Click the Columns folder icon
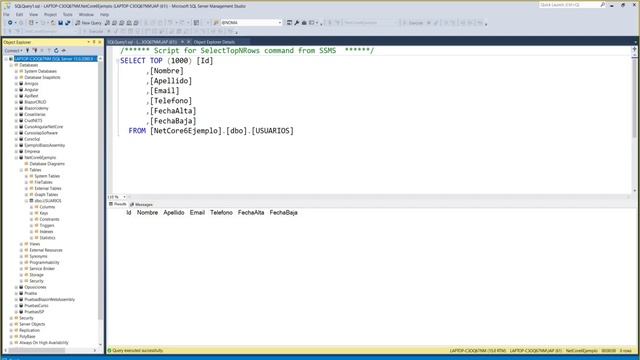640x360 pixels. [x=36, y=207]
